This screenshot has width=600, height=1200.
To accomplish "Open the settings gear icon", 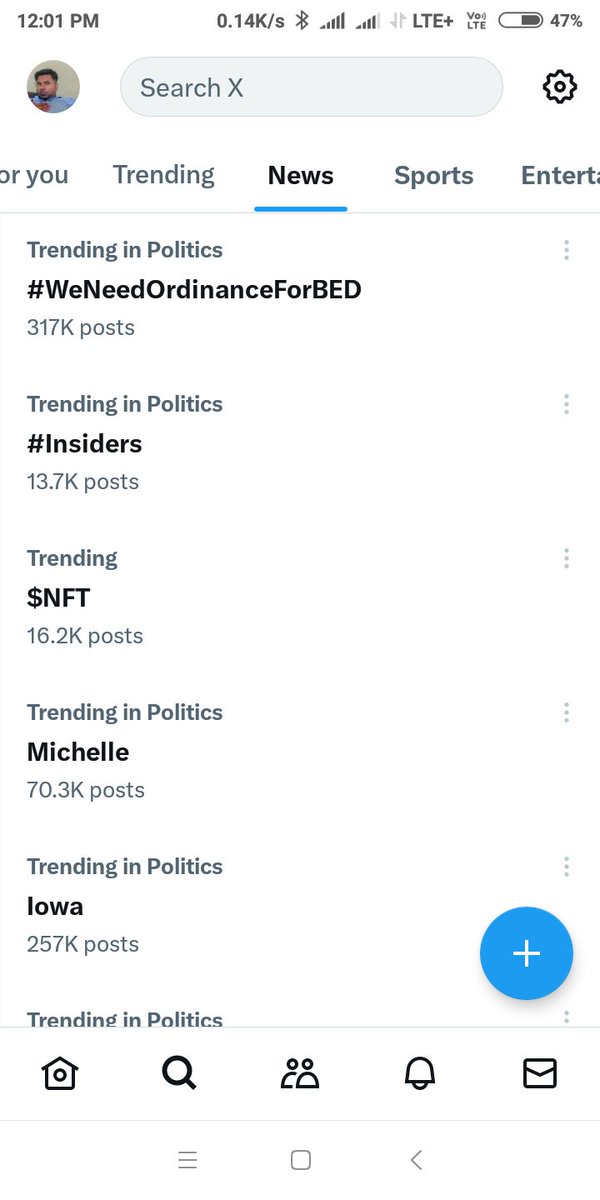I will tap(560, 87).
